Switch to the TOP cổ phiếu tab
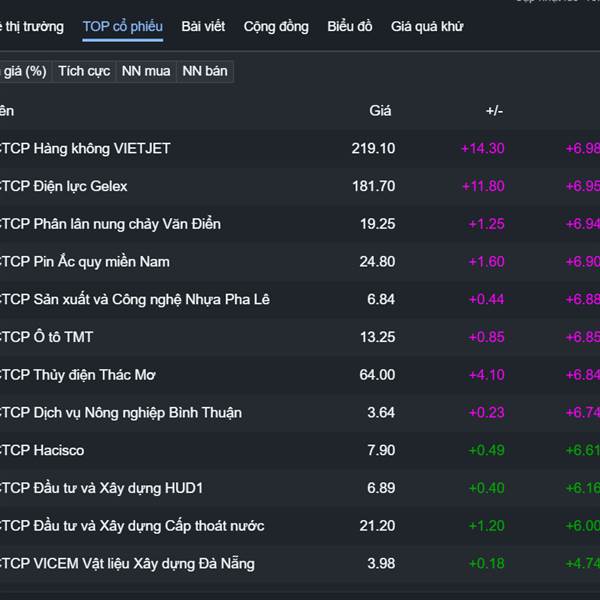This screenshot has width=600, height=600. (122, 27)
